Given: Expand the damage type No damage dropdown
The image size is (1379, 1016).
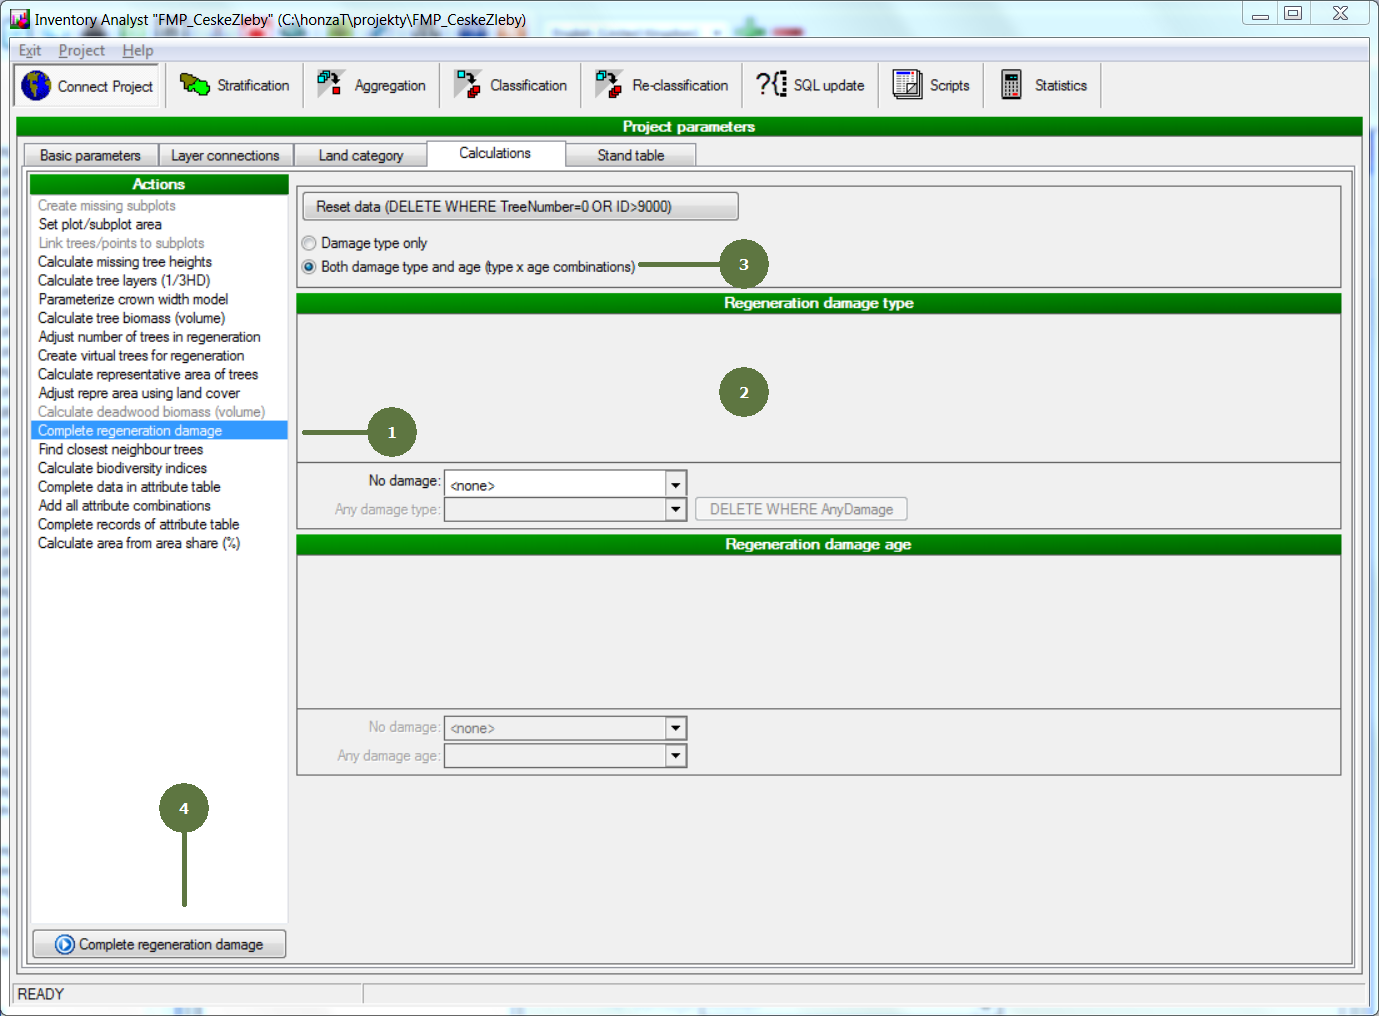Looking at the screenshot, I should 676,485.
